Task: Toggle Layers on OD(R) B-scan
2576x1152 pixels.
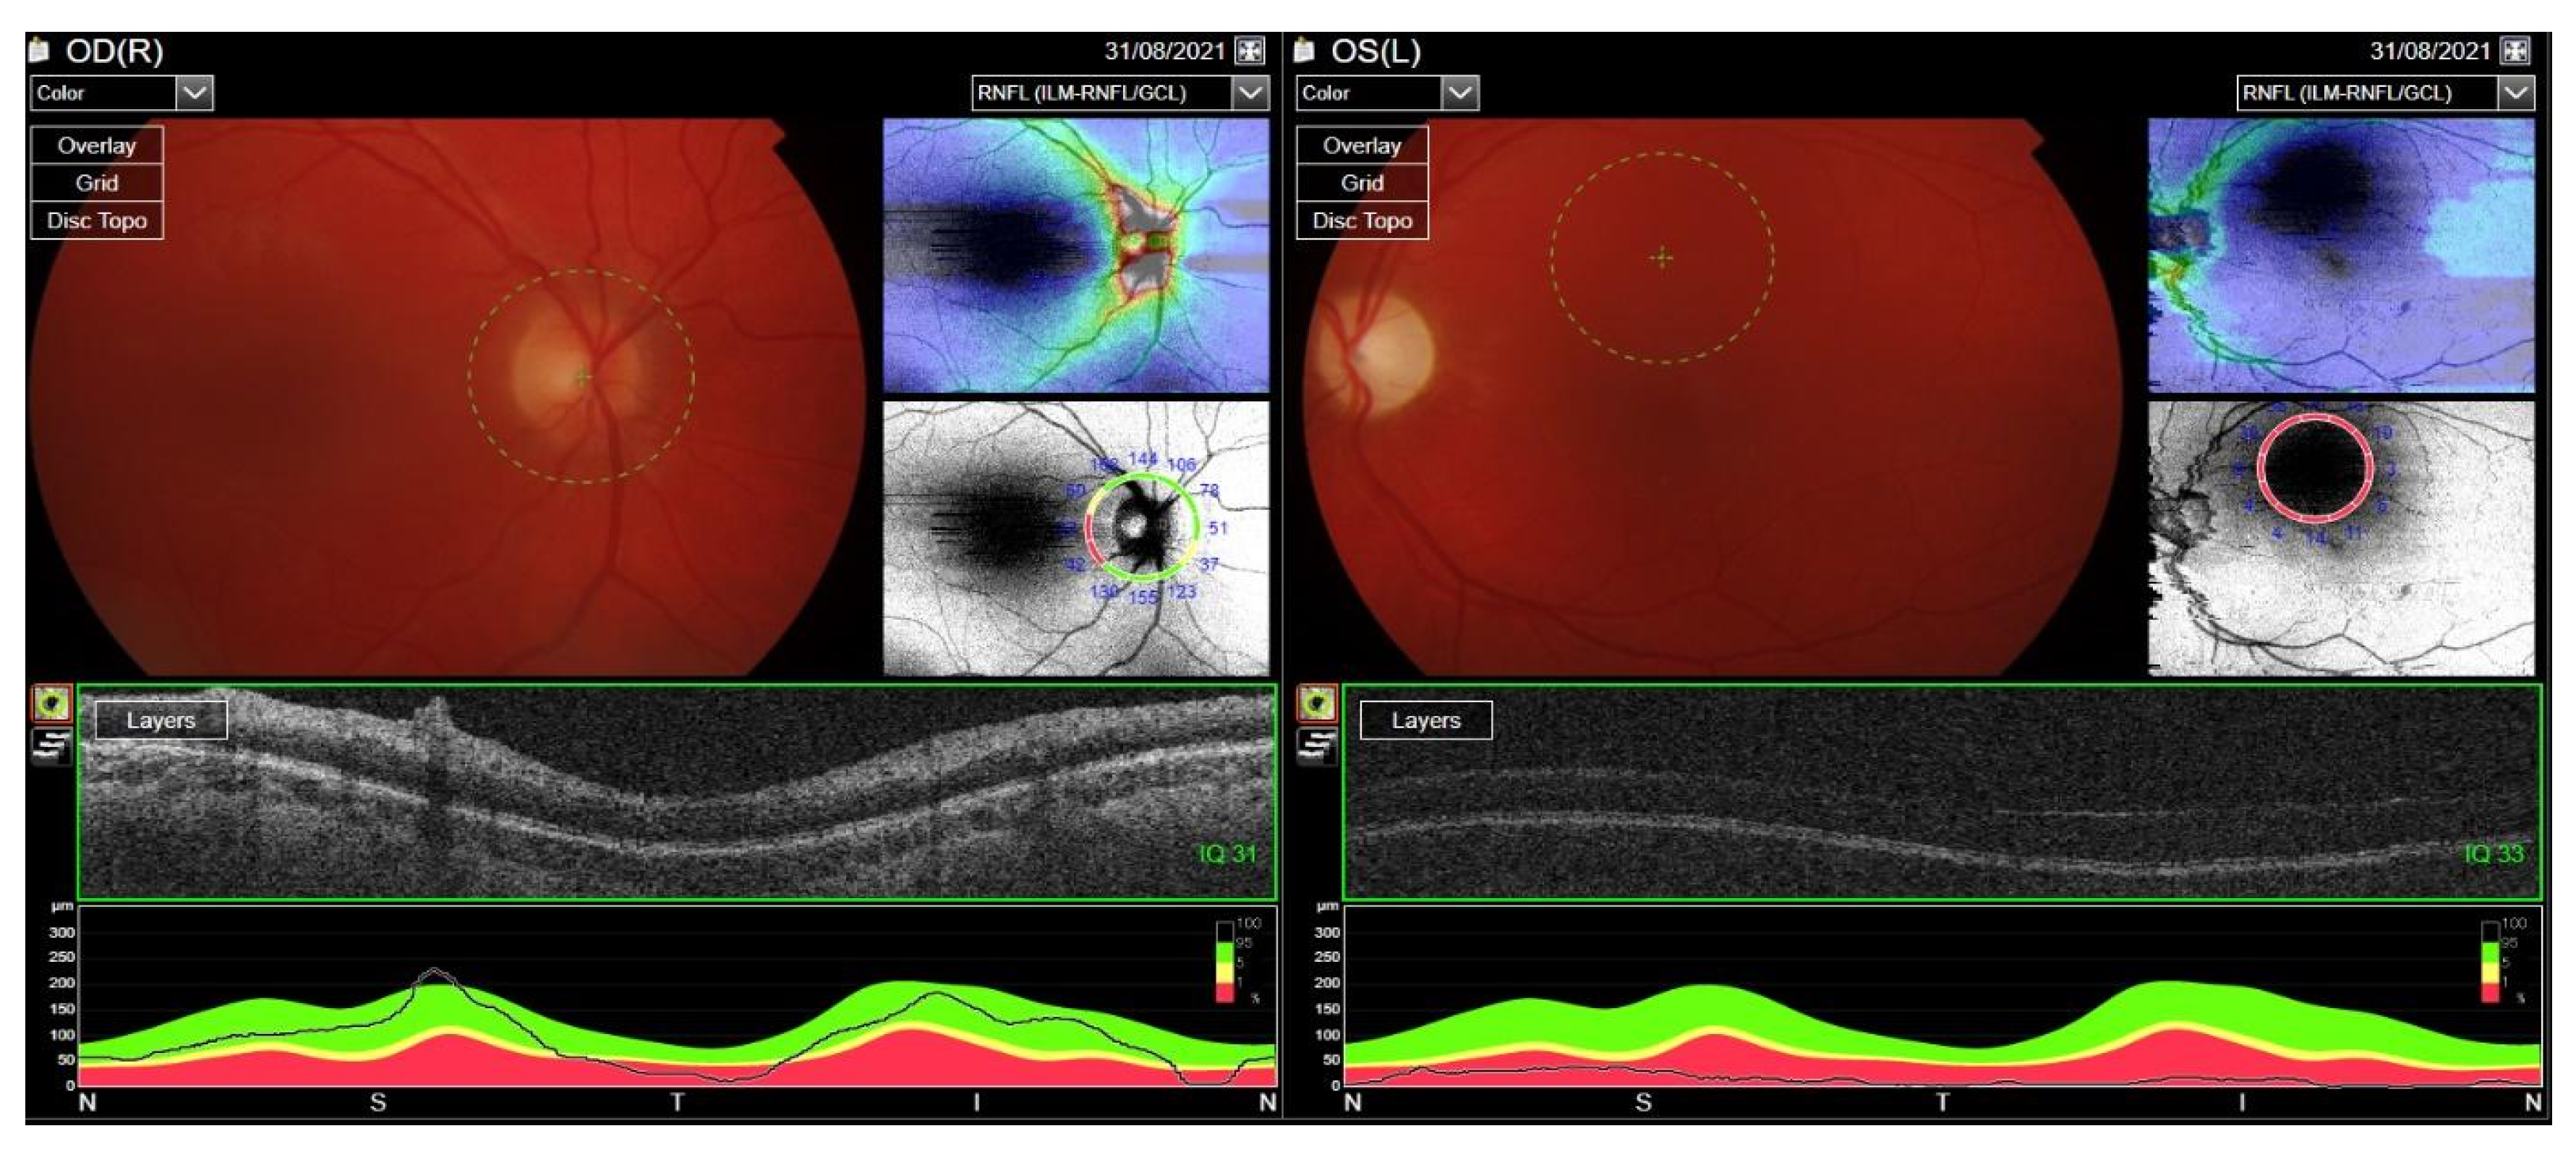Action: click(x=161, y=720)
